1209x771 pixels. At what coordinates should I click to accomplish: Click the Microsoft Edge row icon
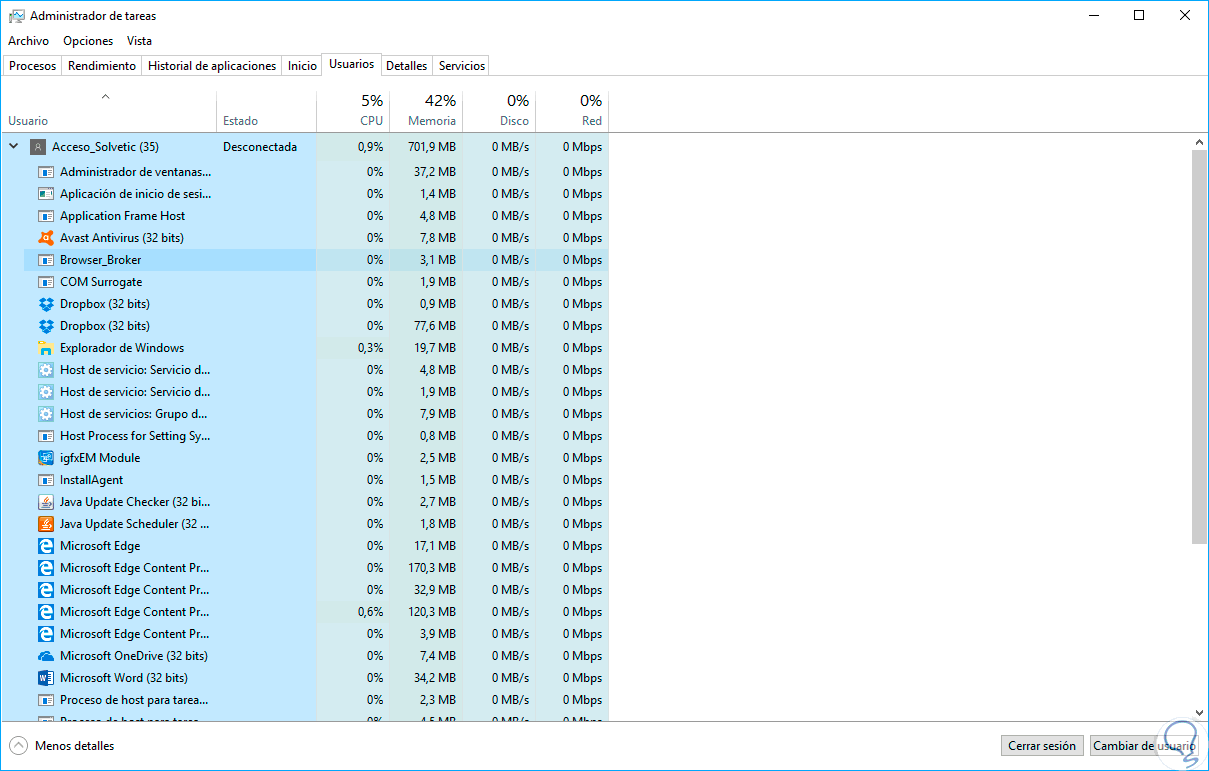point(45,546)
